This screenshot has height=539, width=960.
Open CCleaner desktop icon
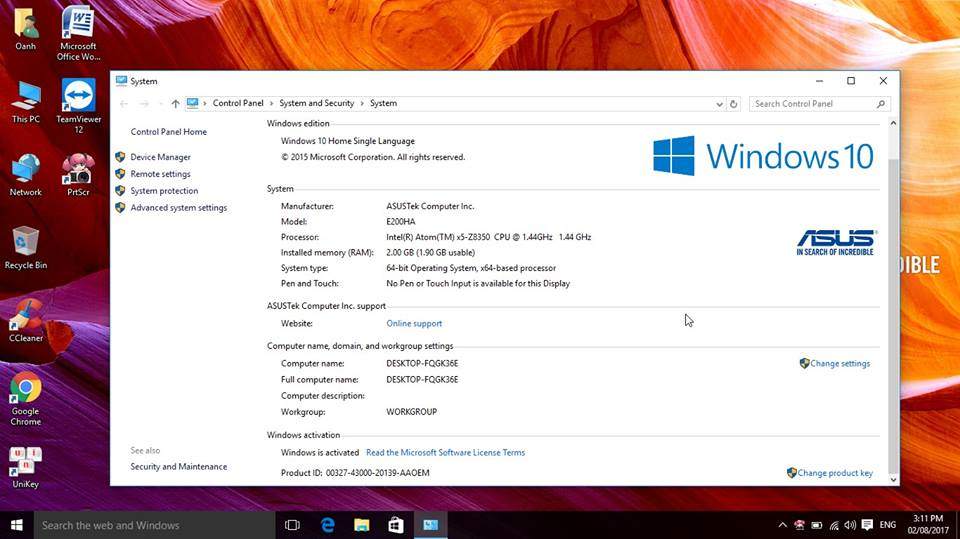point(25,320)
